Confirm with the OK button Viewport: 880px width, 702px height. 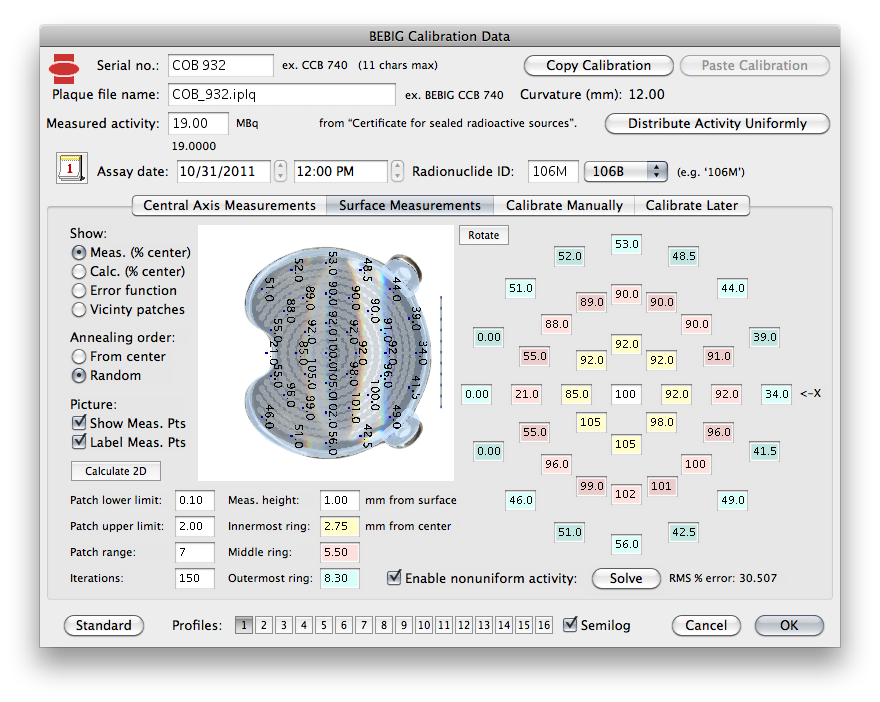pos(789,625)
